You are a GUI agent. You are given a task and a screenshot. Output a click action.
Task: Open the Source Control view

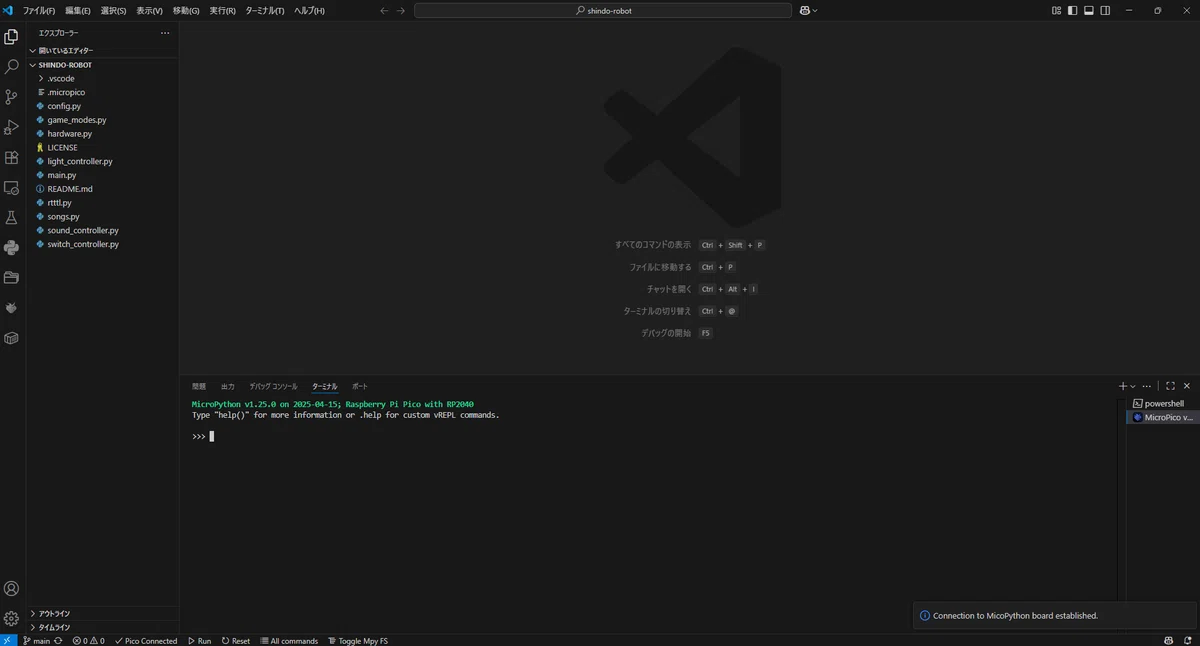pyautogui.click(x=11, y=97)
